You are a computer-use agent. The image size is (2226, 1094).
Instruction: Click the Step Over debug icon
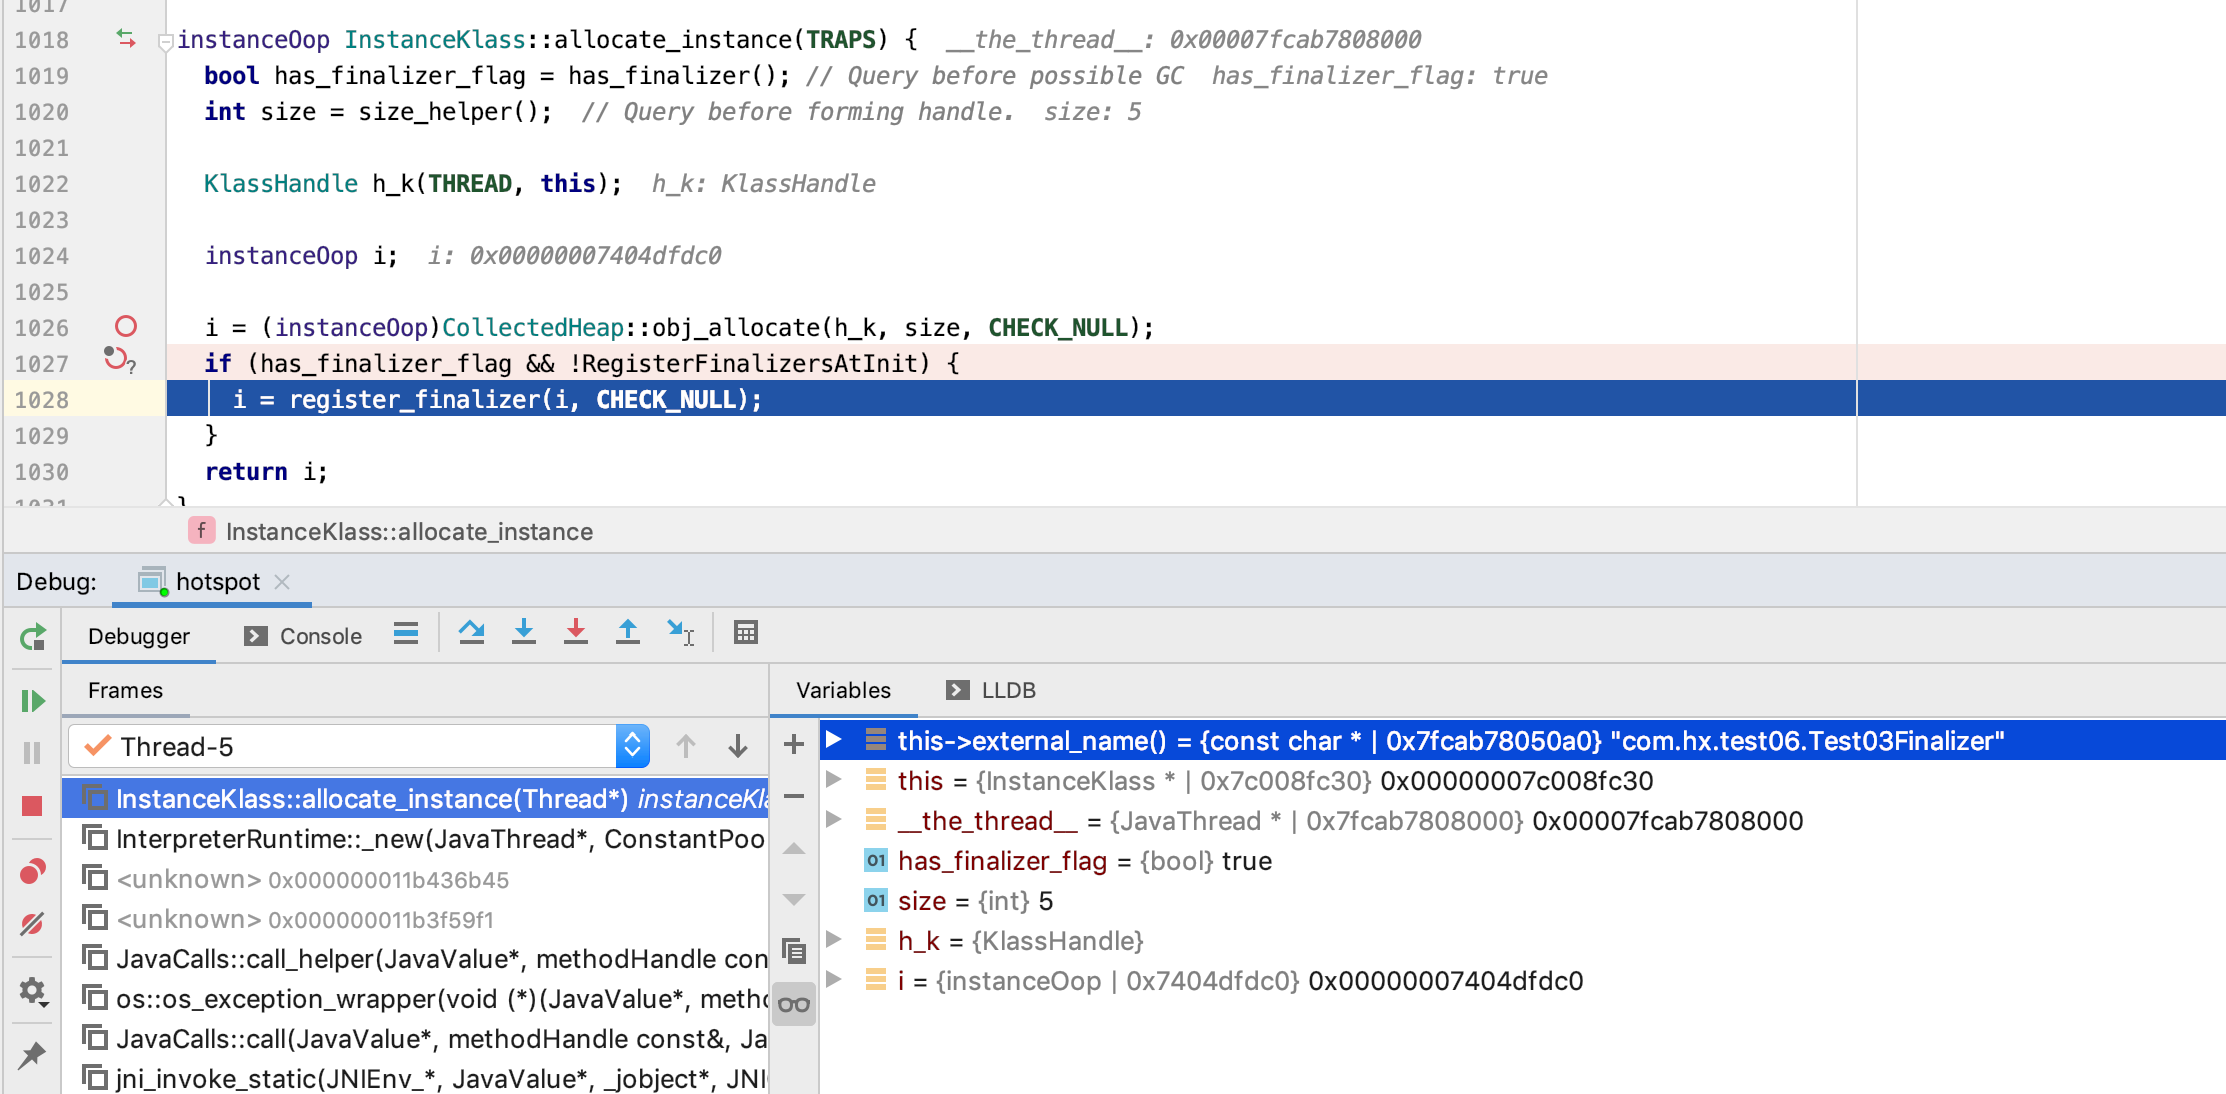pos(471,633)
